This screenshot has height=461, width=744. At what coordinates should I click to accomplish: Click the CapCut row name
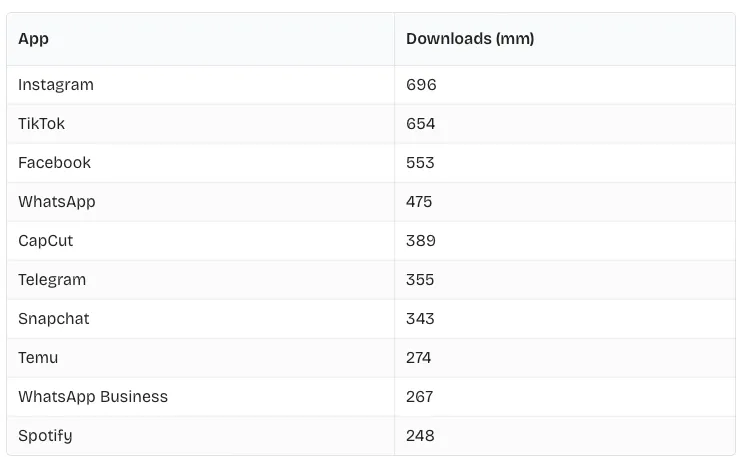45,241
